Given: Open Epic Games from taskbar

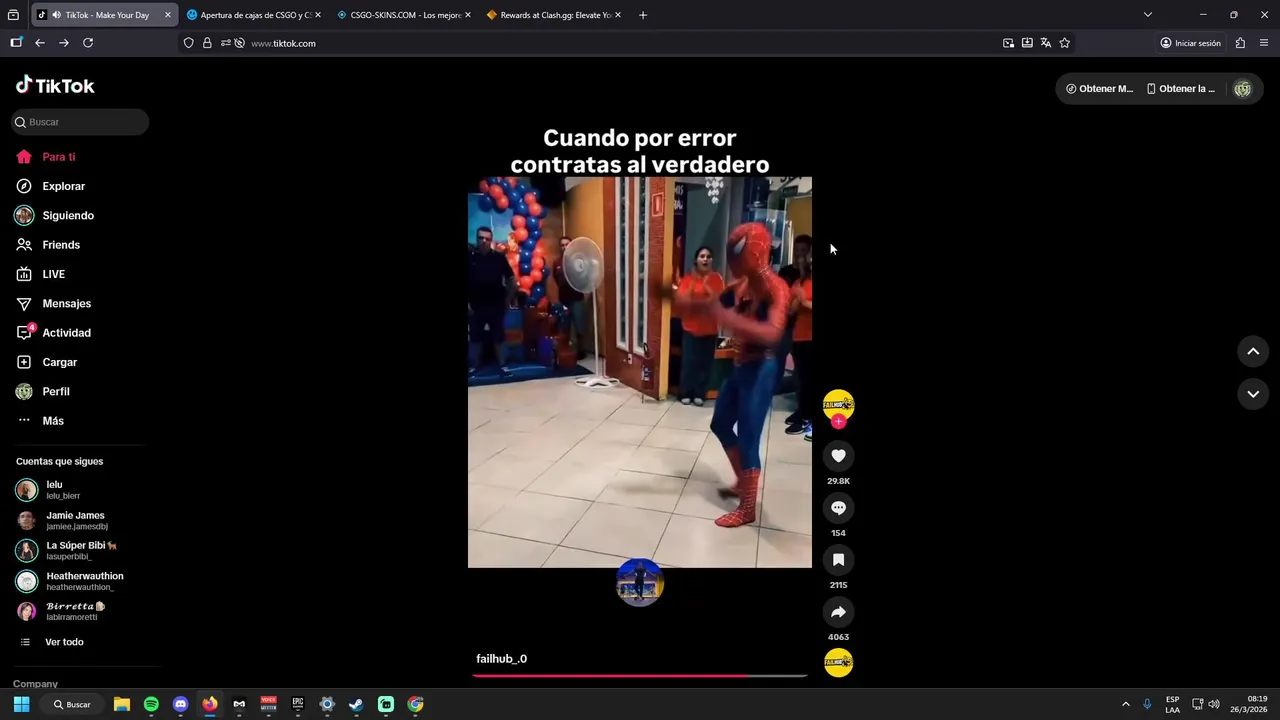Looking at the screenshot, I should click(x=298, y=704).
